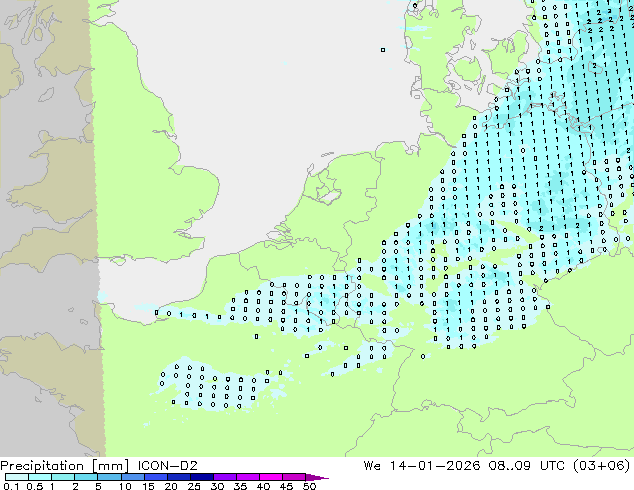Screen dimensions: 634x490
Task: Select the 40–45 mm magenta legend swatch
Action: pyautogui.click(x=271, y=477)
